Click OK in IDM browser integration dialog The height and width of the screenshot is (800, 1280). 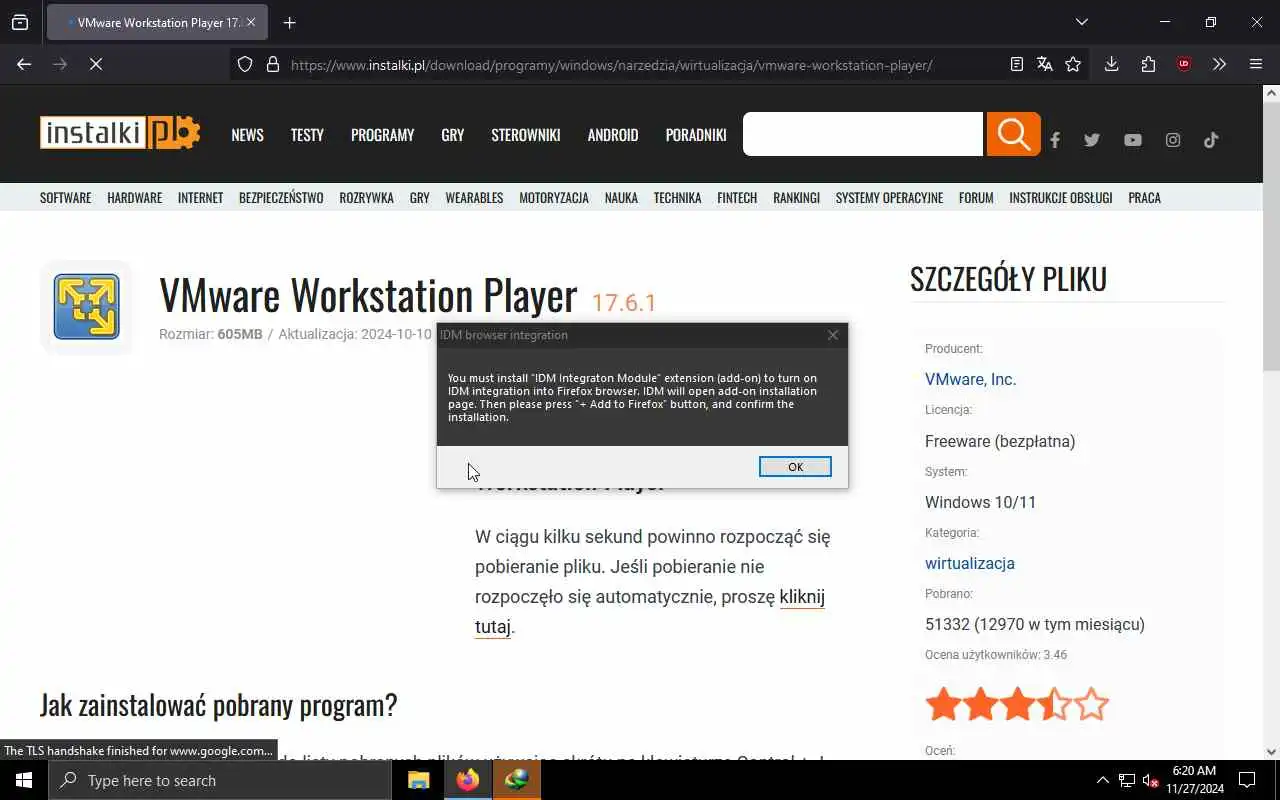pos(795,467)
